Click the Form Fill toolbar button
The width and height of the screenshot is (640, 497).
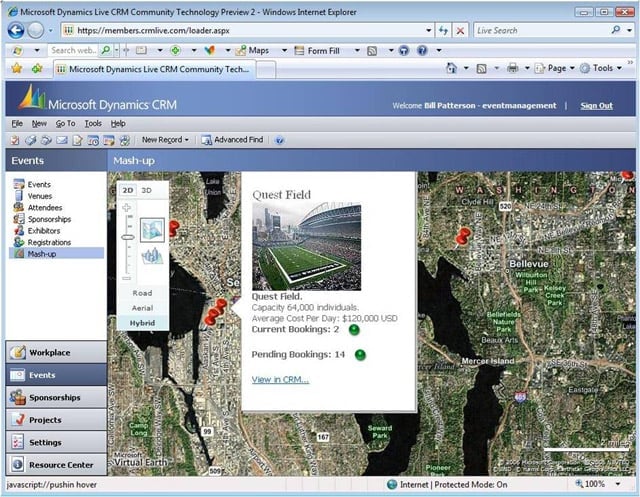[x=317, y=51]
